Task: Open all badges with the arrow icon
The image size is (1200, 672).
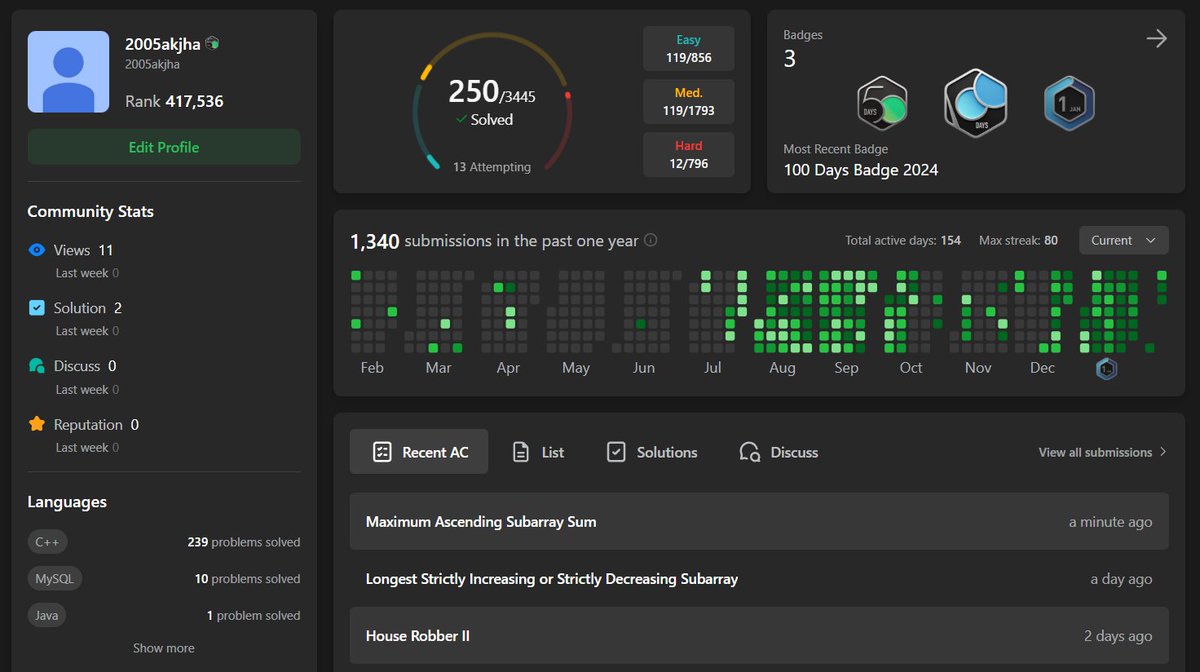Action: tap(1156, 39)
